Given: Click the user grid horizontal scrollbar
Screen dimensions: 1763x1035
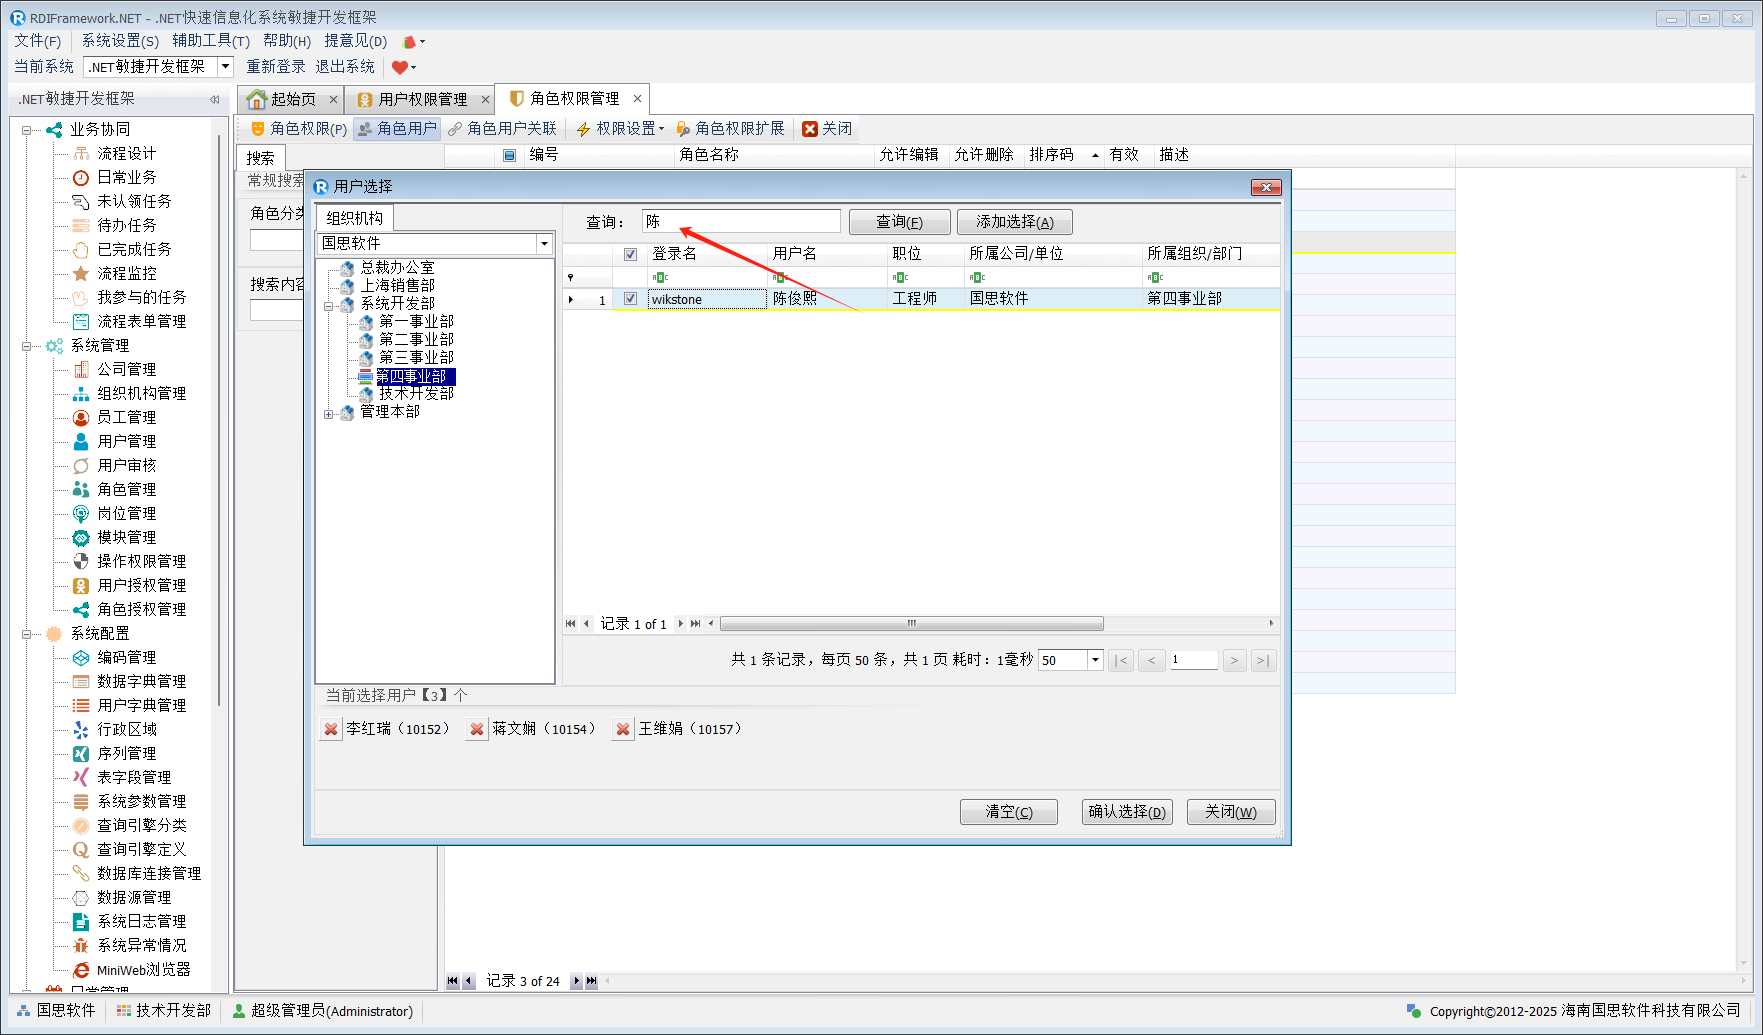Looking at the screenshot, I should tap(911, 624).
